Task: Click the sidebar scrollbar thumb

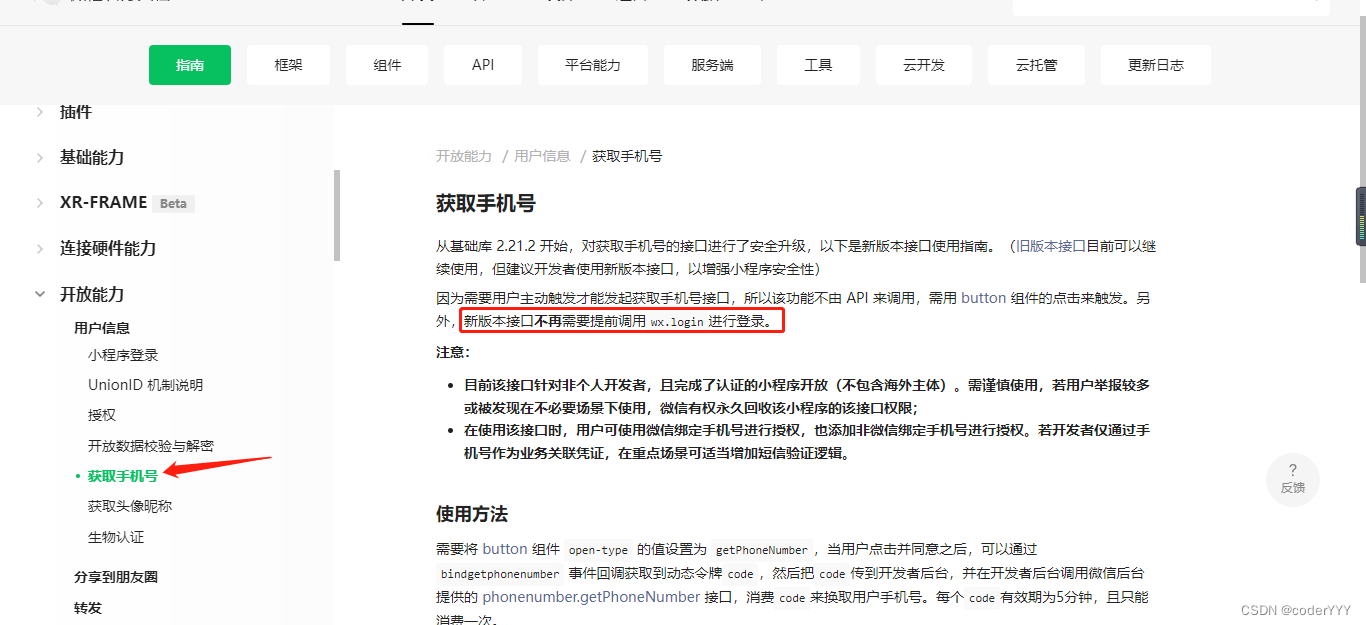Action: click(x=336, y=215)
